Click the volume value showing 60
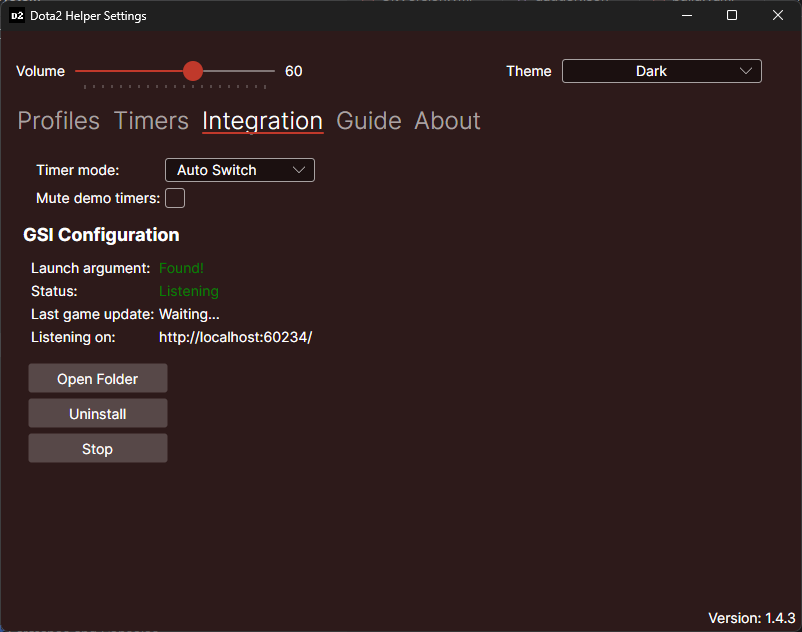 pyautogui.click(x=293, y=71)
